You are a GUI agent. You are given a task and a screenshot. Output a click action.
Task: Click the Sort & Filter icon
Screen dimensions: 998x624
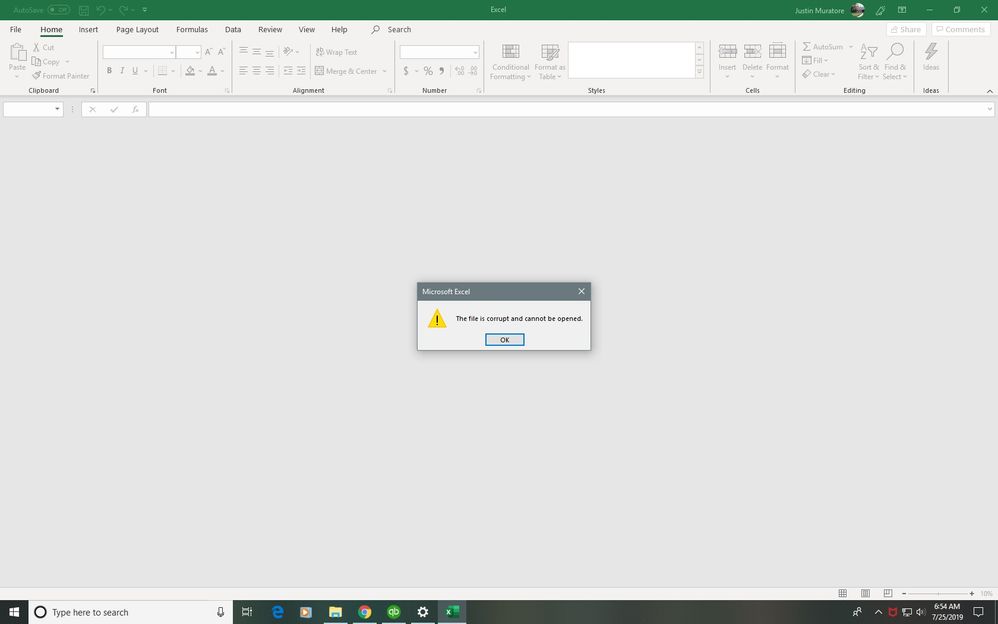(868, 53)
